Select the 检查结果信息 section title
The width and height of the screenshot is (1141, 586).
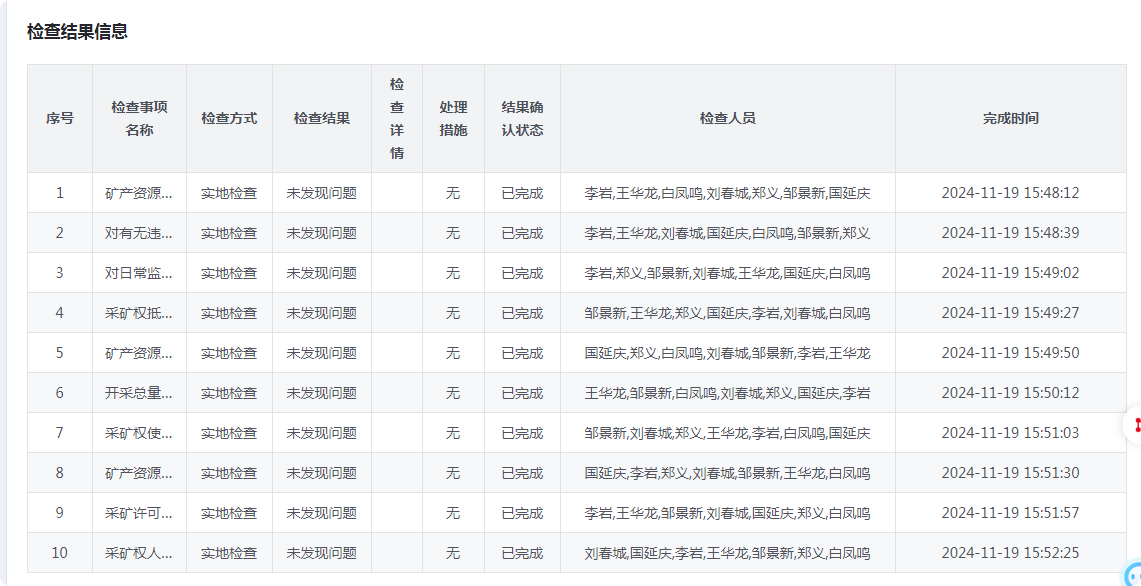[77, 31]
